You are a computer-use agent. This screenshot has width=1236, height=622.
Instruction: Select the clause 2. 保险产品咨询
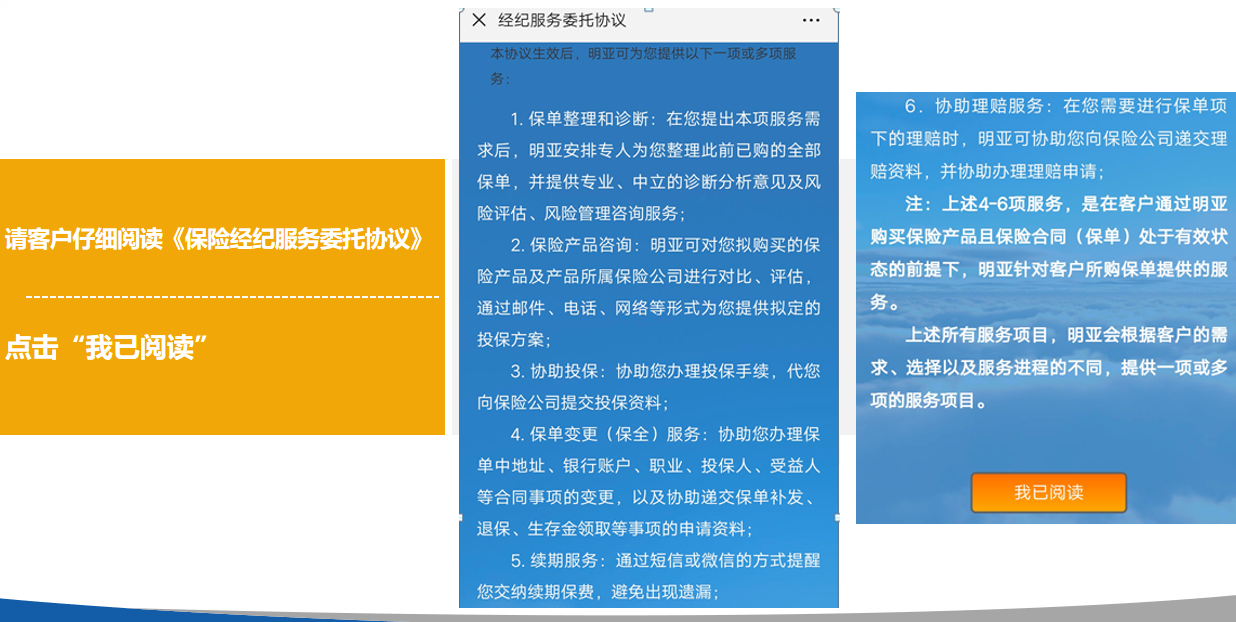tap(649, 292)
